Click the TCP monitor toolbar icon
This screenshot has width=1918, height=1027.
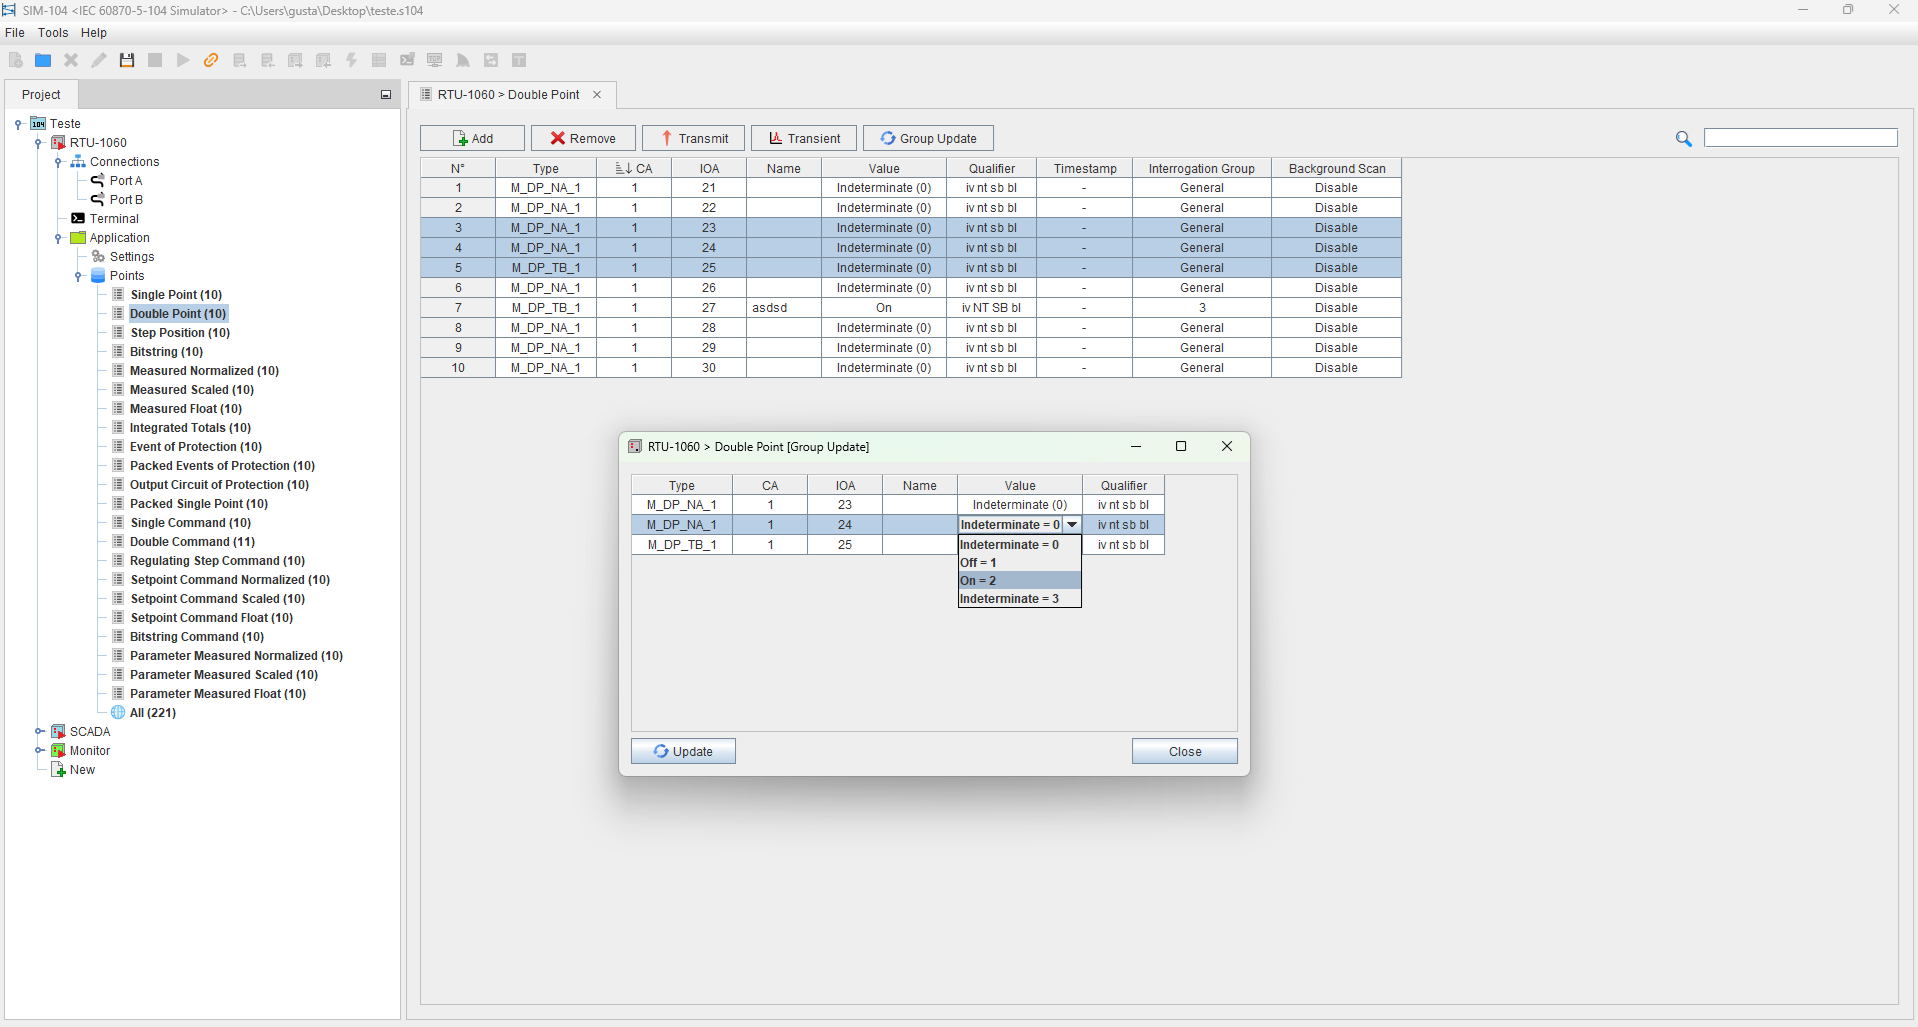click(x=435, y=61)
